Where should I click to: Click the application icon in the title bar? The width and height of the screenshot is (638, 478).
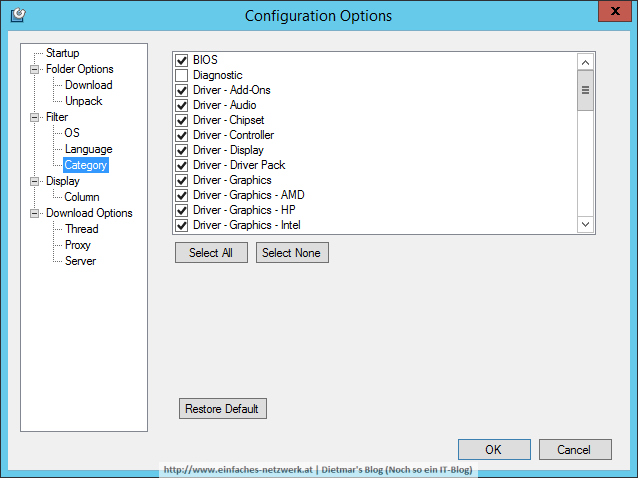coord(18,15)
